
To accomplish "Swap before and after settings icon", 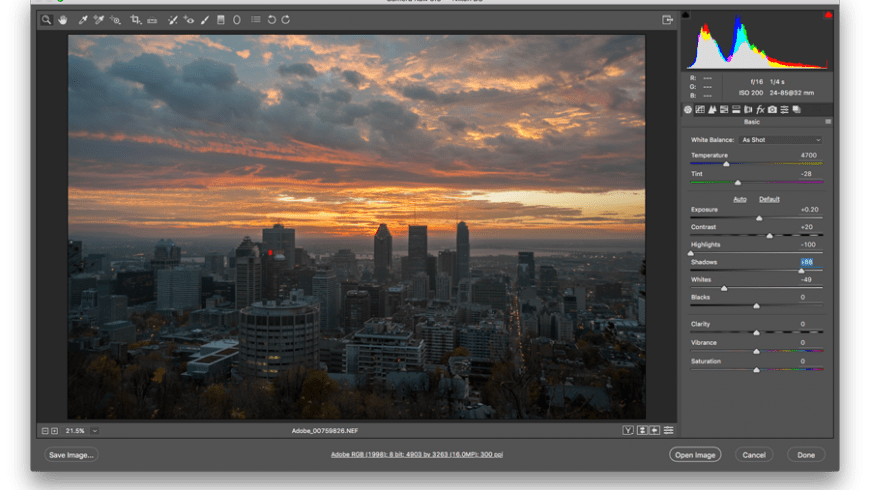I will point(642,431).
